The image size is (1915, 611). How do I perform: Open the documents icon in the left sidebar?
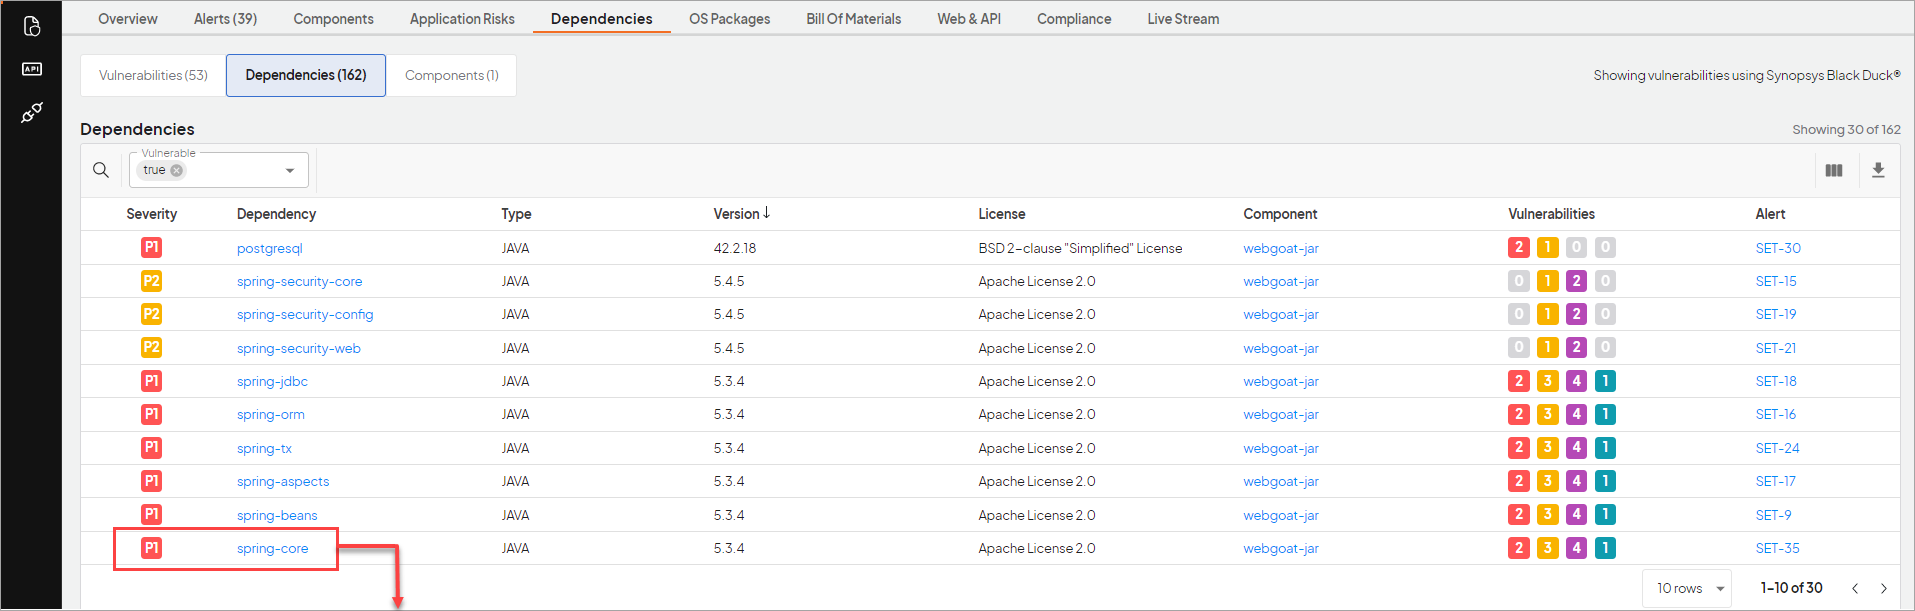point(31,26)
